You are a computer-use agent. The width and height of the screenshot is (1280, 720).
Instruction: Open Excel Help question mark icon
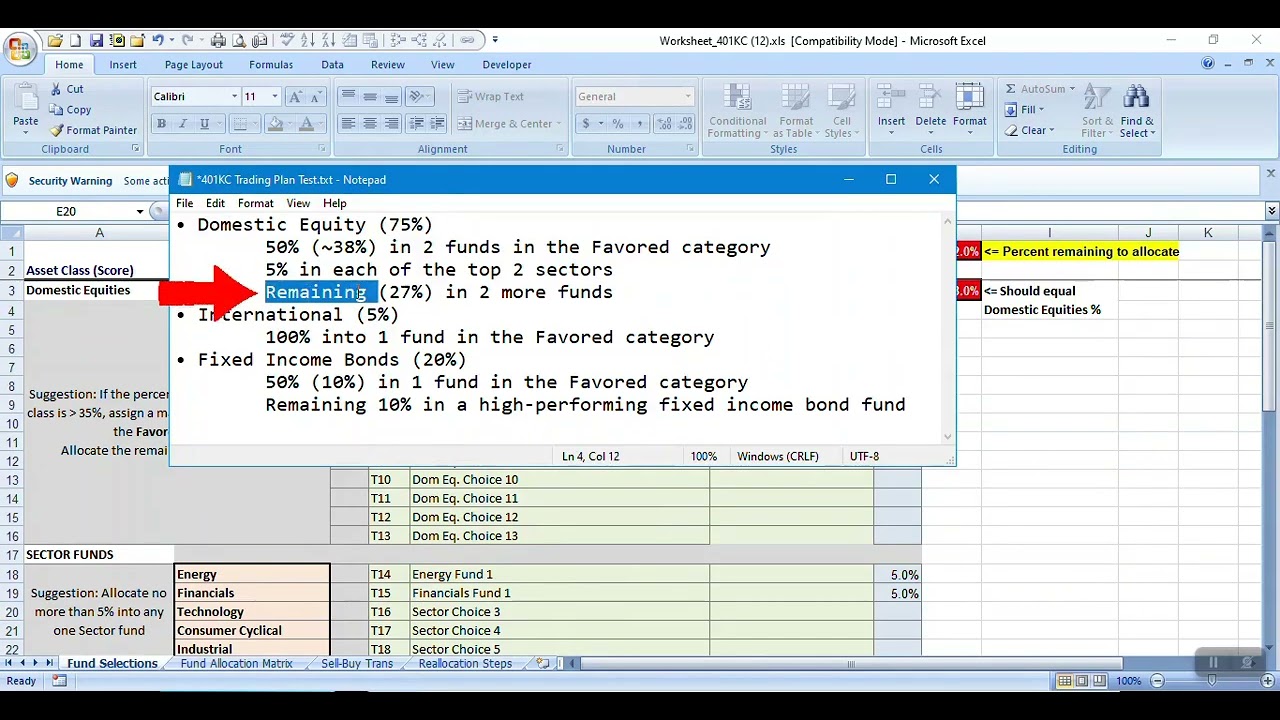point(1208,63)
